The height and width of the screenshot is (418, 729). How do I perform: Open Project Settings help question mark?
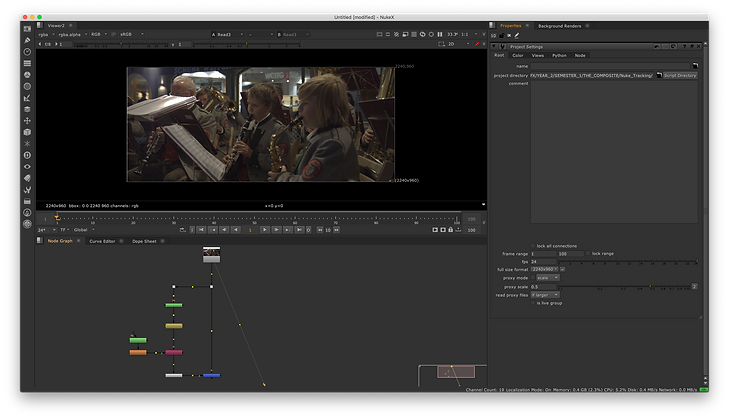pyautogui.click(x=684, y=46)
